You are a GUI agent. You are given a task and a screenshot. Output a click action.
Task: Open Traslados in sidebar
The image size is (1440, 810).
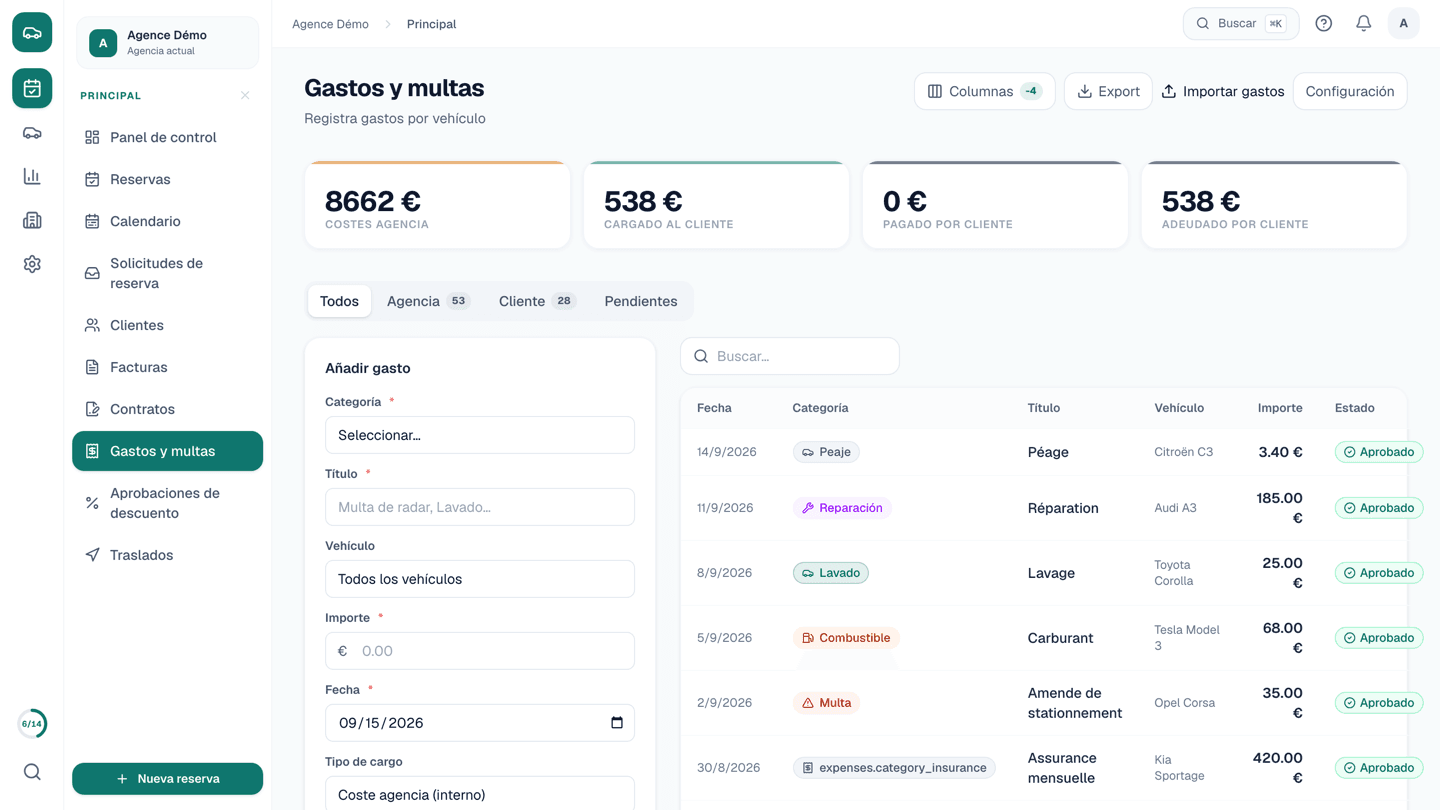coord(167,555)
